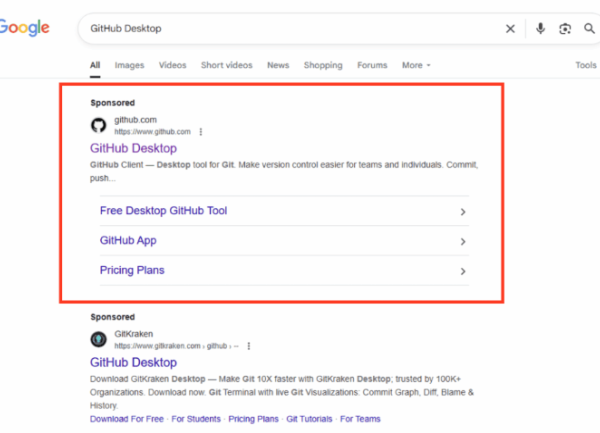Click the Google logo
600x433 pixels.
(24, 28)
